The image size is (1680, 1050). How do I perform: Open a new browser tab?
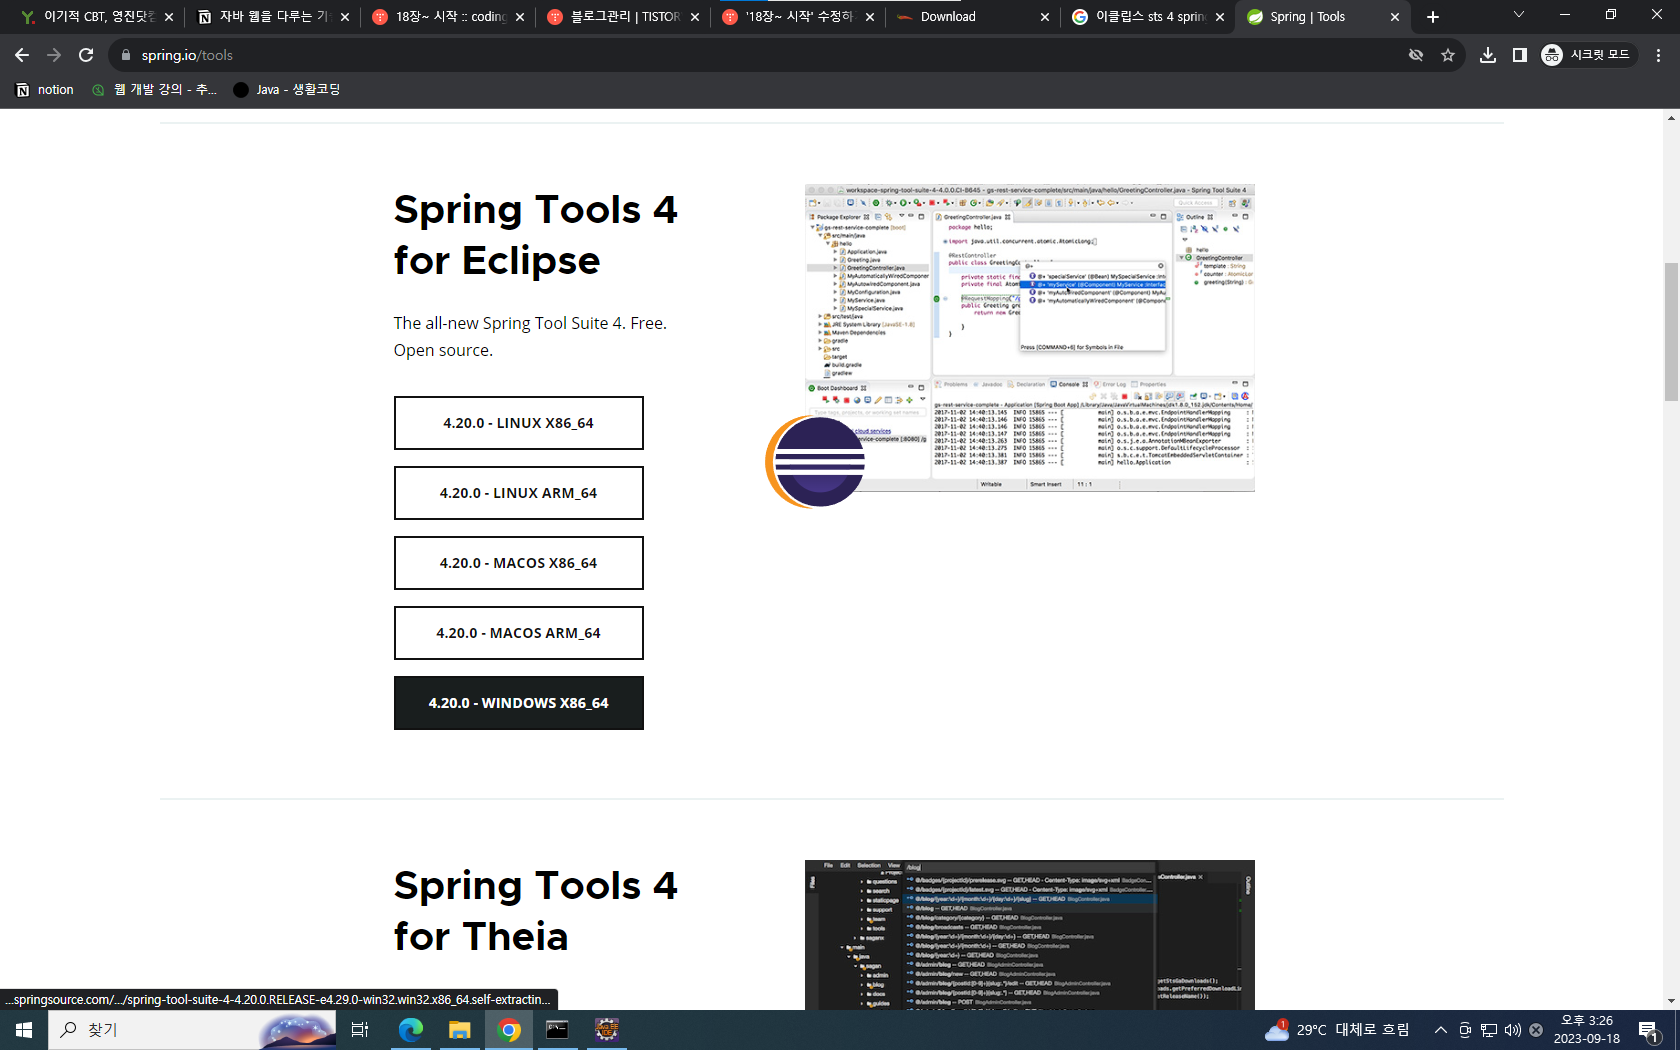(1433, 17)
